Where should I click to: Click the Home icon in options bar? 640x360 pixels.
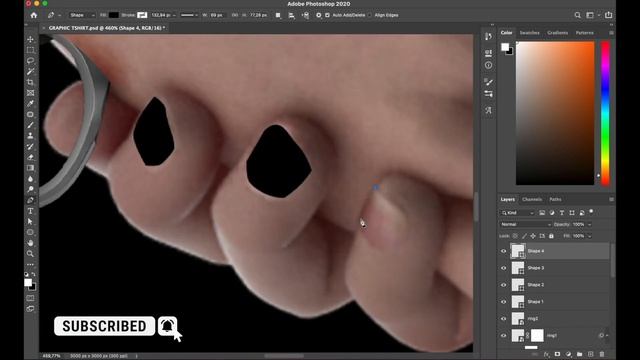pyautogui.click(x=34, y=15)
